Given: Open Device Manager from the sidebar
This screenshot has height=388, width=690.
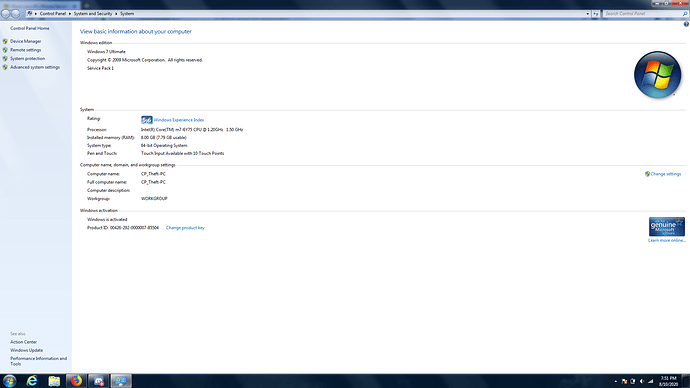Looking at the screenshot, I should coord(26,41).
